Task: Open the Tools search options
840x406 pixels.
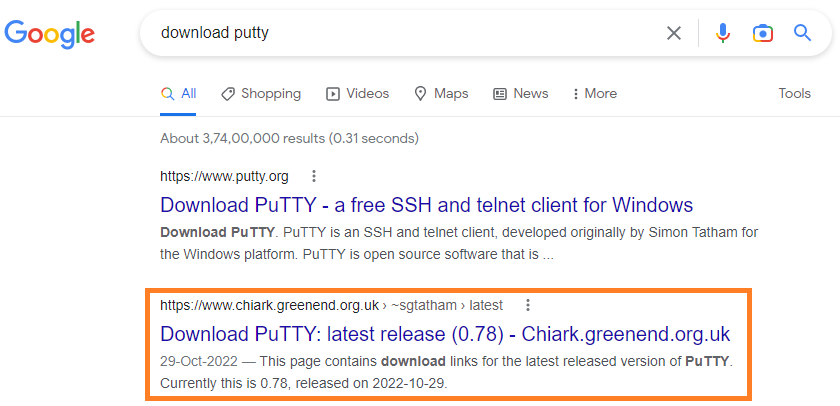Action: (x=794, y=94)
